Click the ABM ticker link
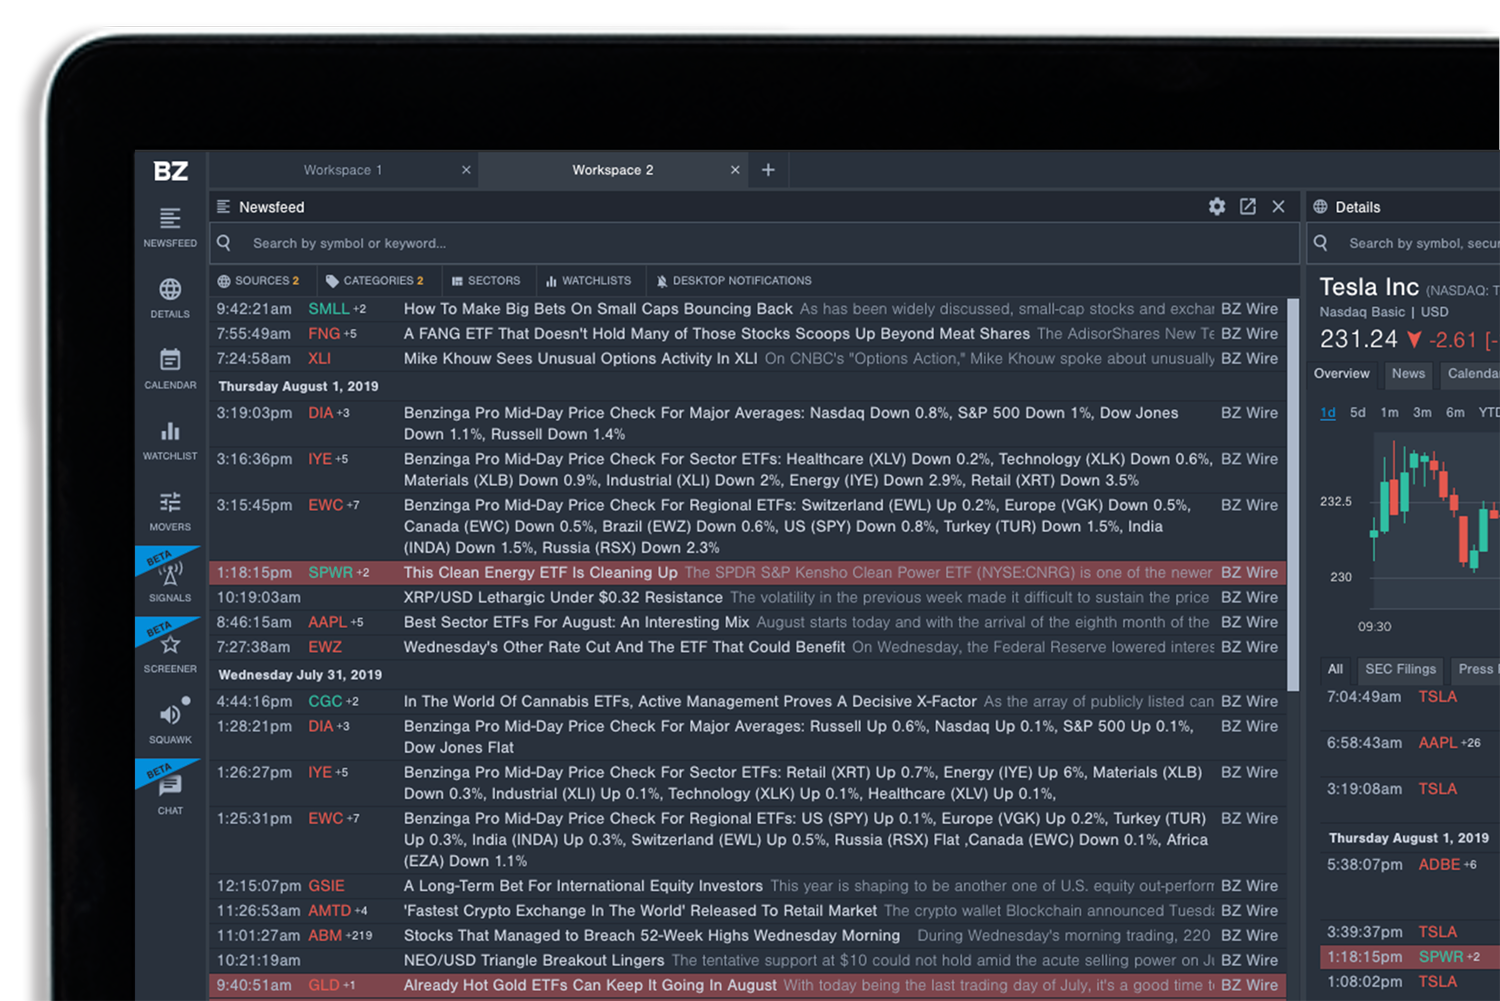Image resolution: width=1500 pixels, height=1001 pixels. pos(325,936)
